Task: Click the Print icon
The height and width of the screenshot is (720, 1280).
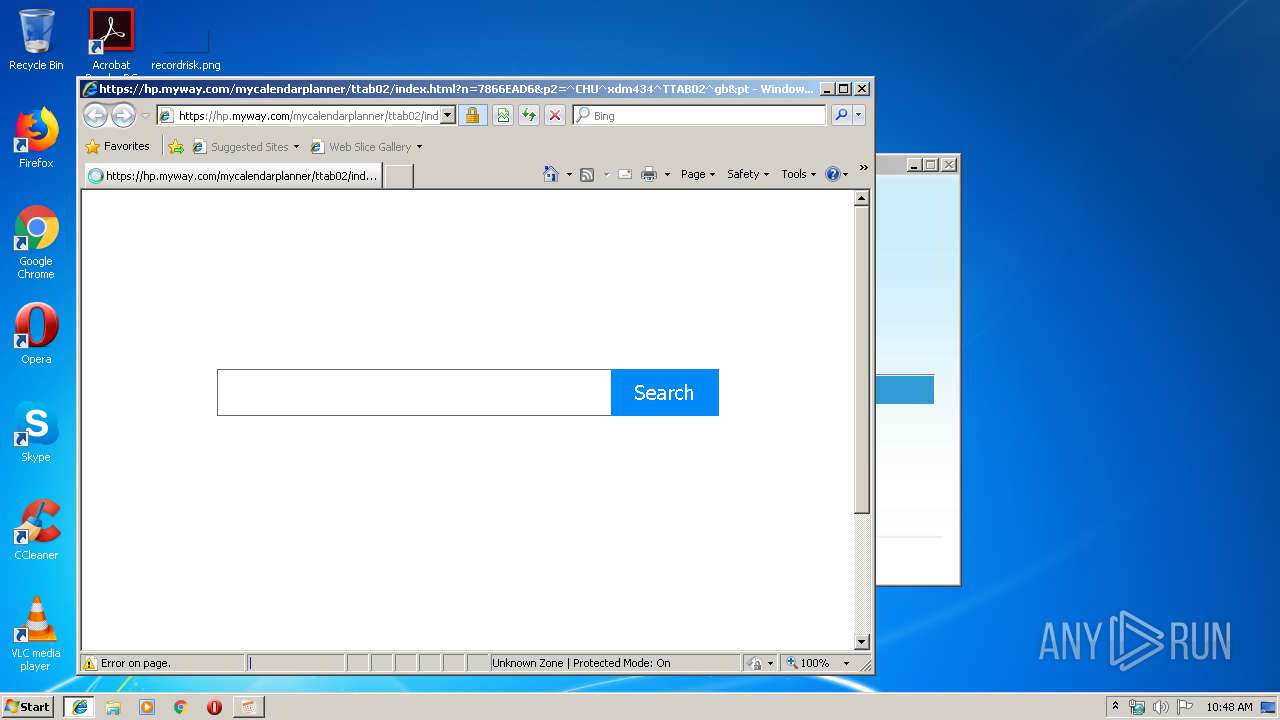Action: (x=649, y=174)
